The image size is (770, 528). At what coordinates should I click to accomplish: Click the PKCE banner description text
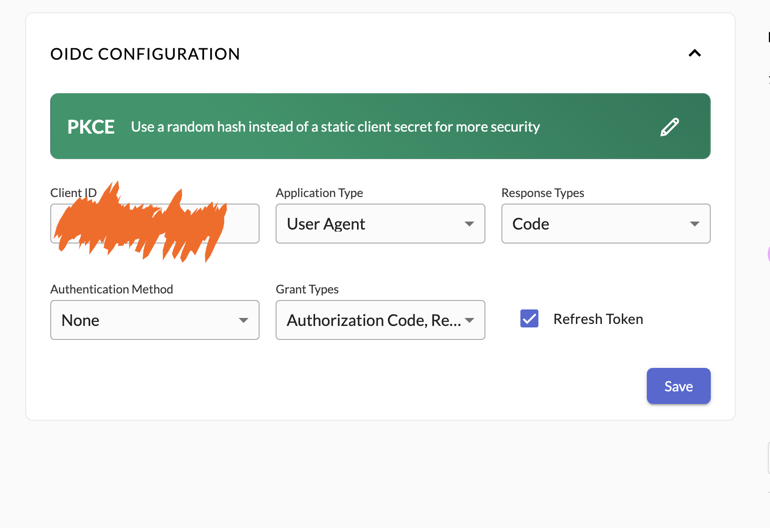pyautogui.click(x=335, y=127)
